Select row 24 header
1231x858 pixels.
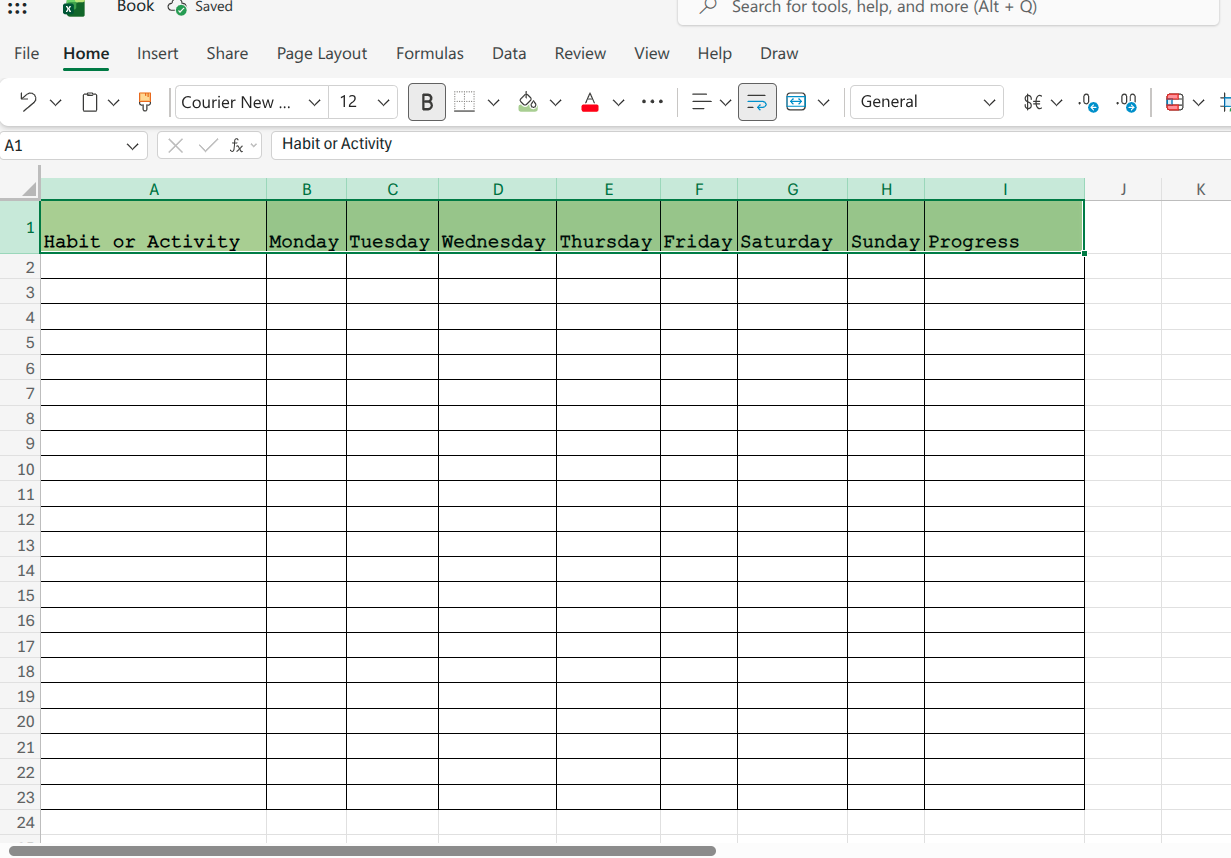(x=20, y=822)
